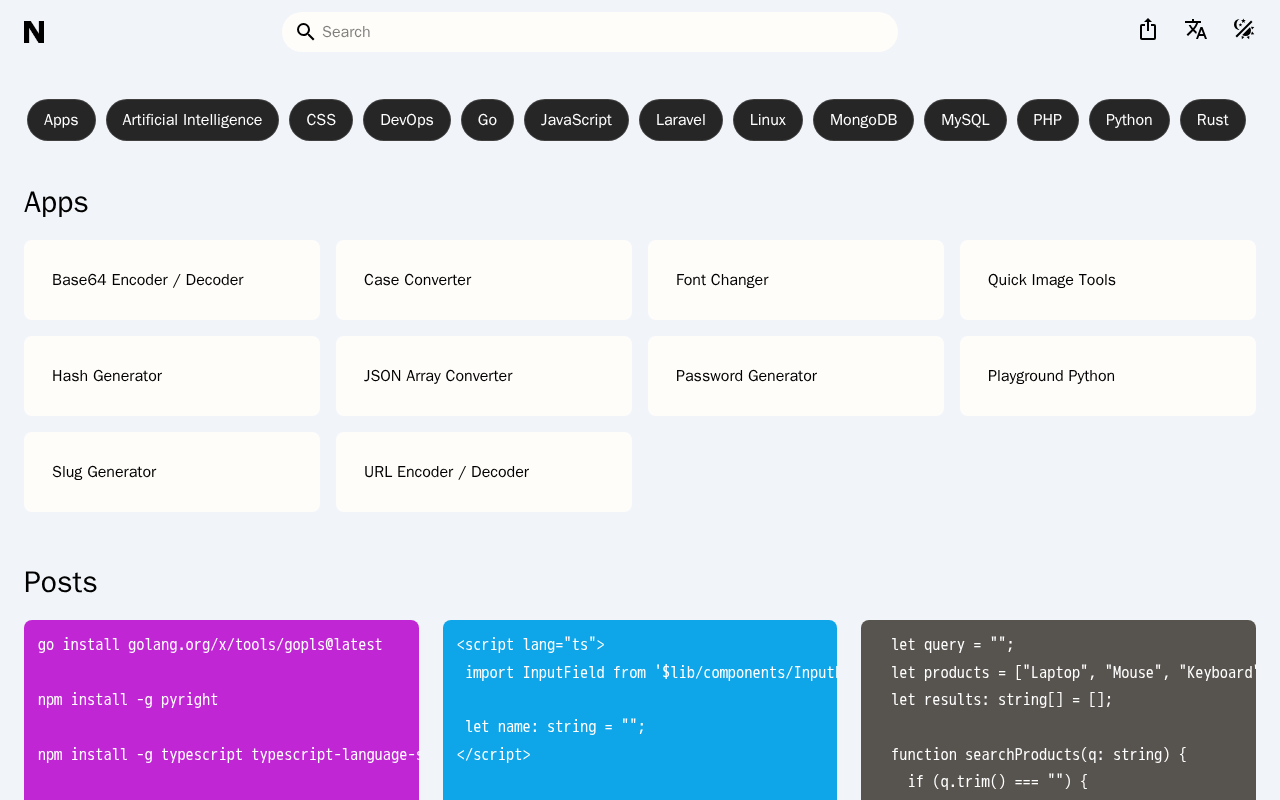Open Quick Image Tools
The image size is (1280, 800).
point(1108,280)
